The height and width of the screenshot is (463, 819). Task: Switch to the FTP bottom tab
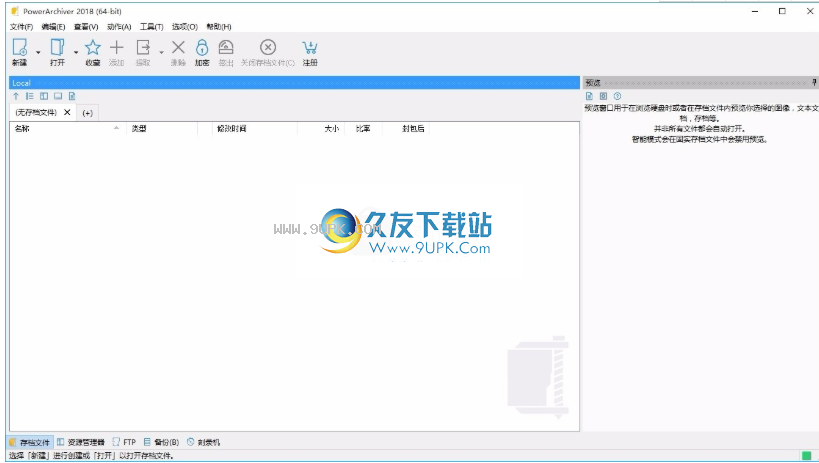click(x=124, y=442)
